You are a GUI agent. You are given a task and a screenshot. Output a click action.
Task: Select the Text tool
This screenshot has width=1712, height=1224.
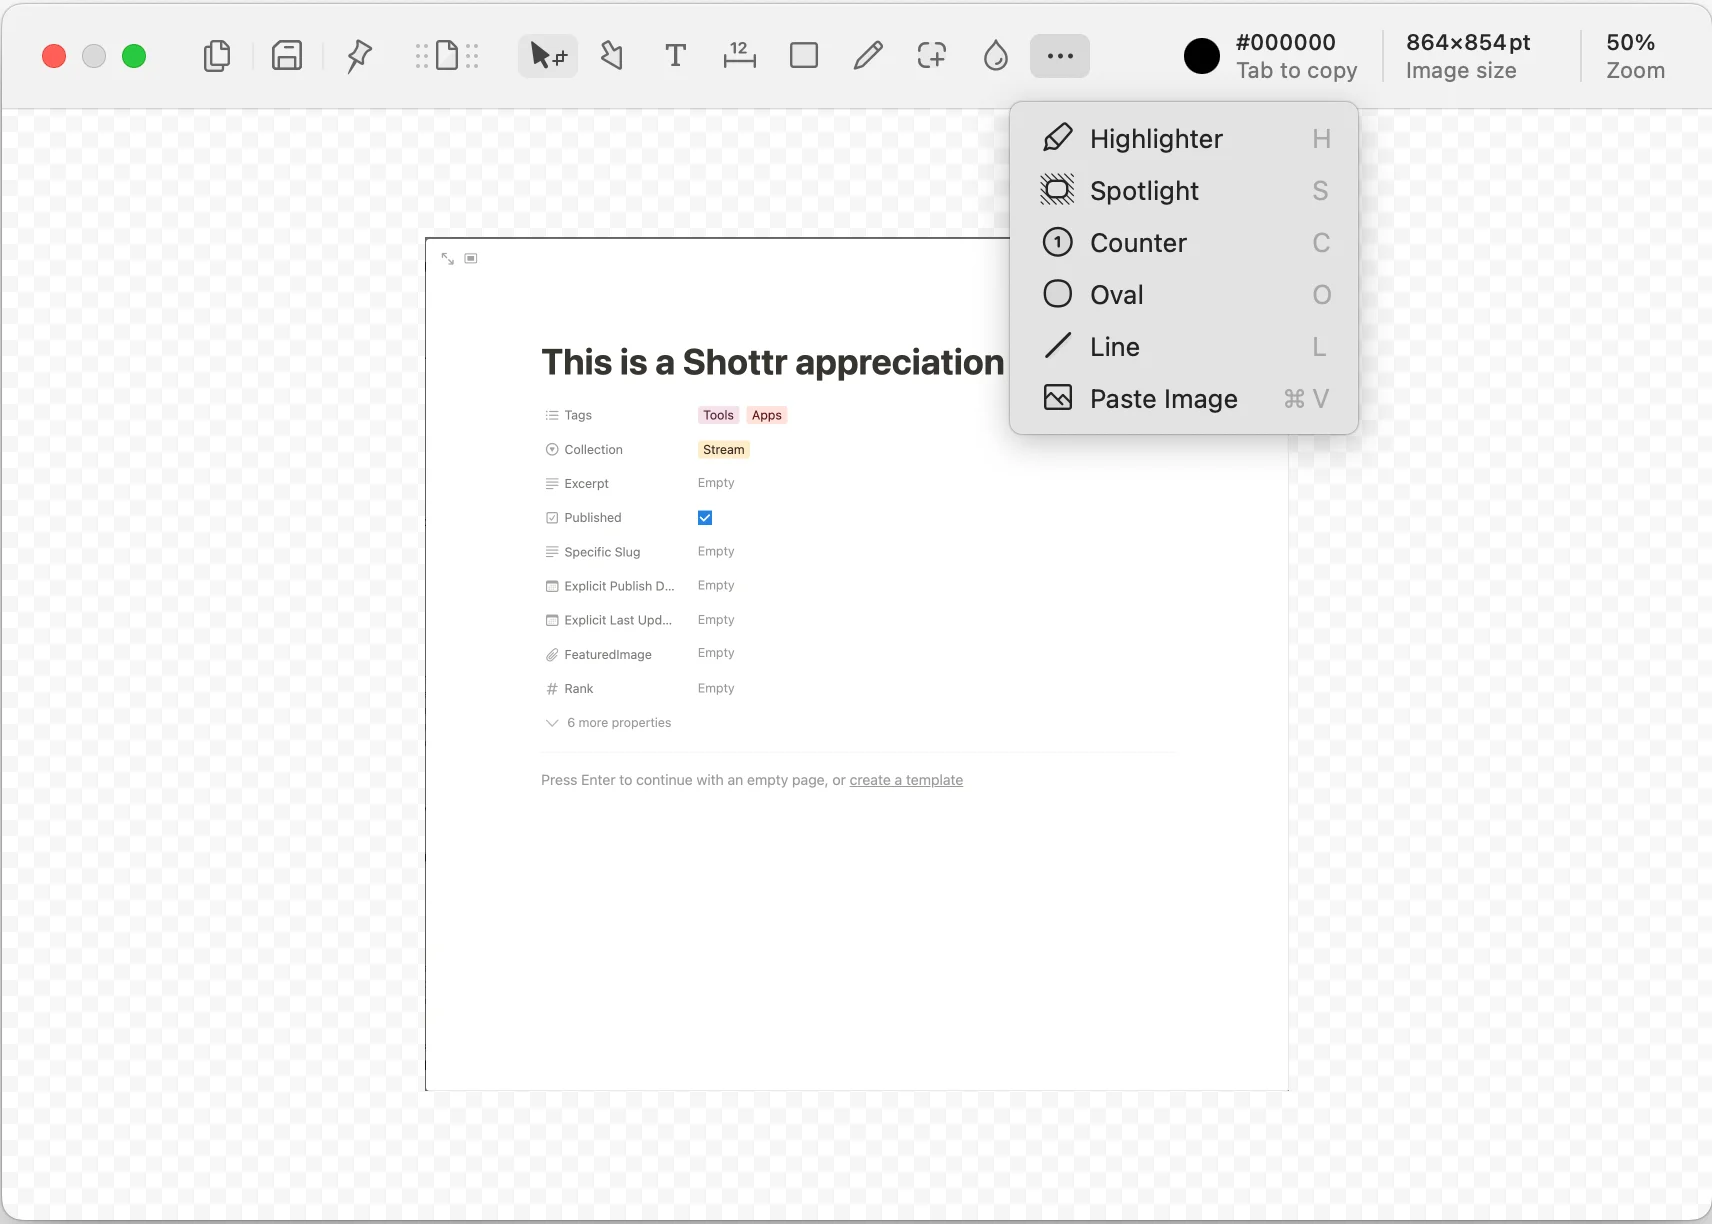pos(674,56)
